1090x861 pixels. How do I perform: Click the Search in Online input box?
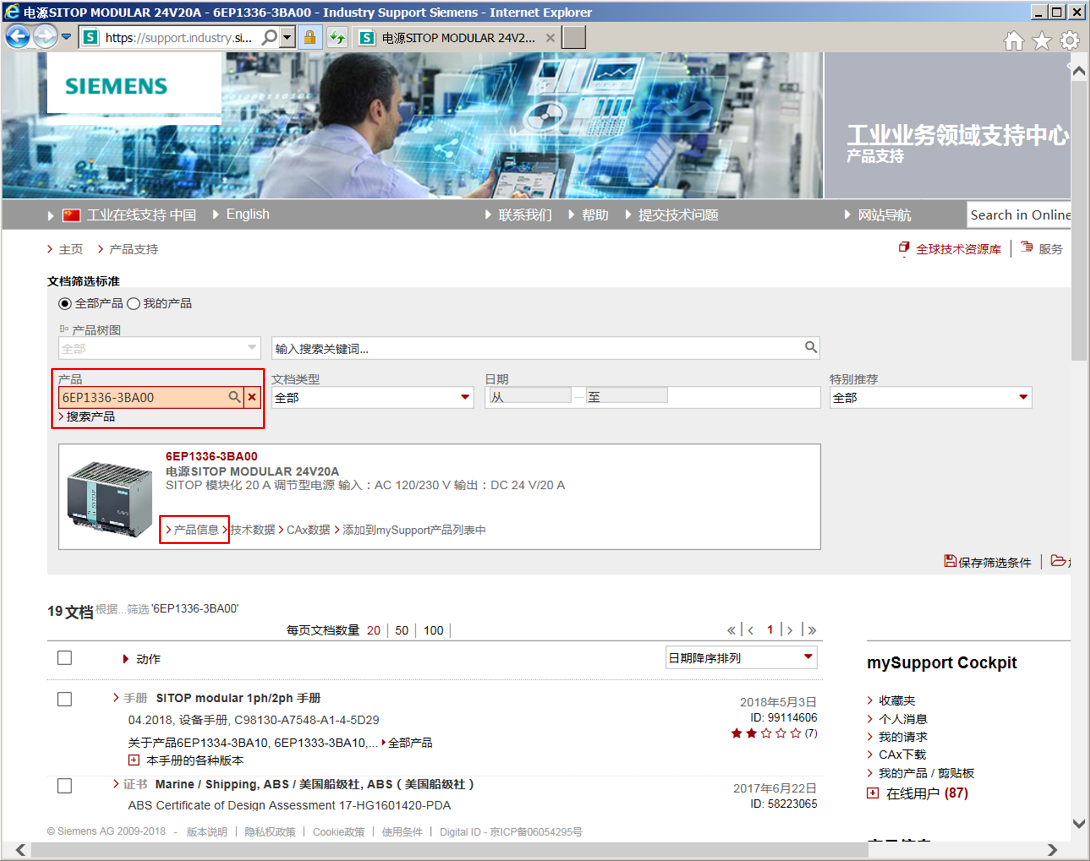click(x=1019, y=215)
